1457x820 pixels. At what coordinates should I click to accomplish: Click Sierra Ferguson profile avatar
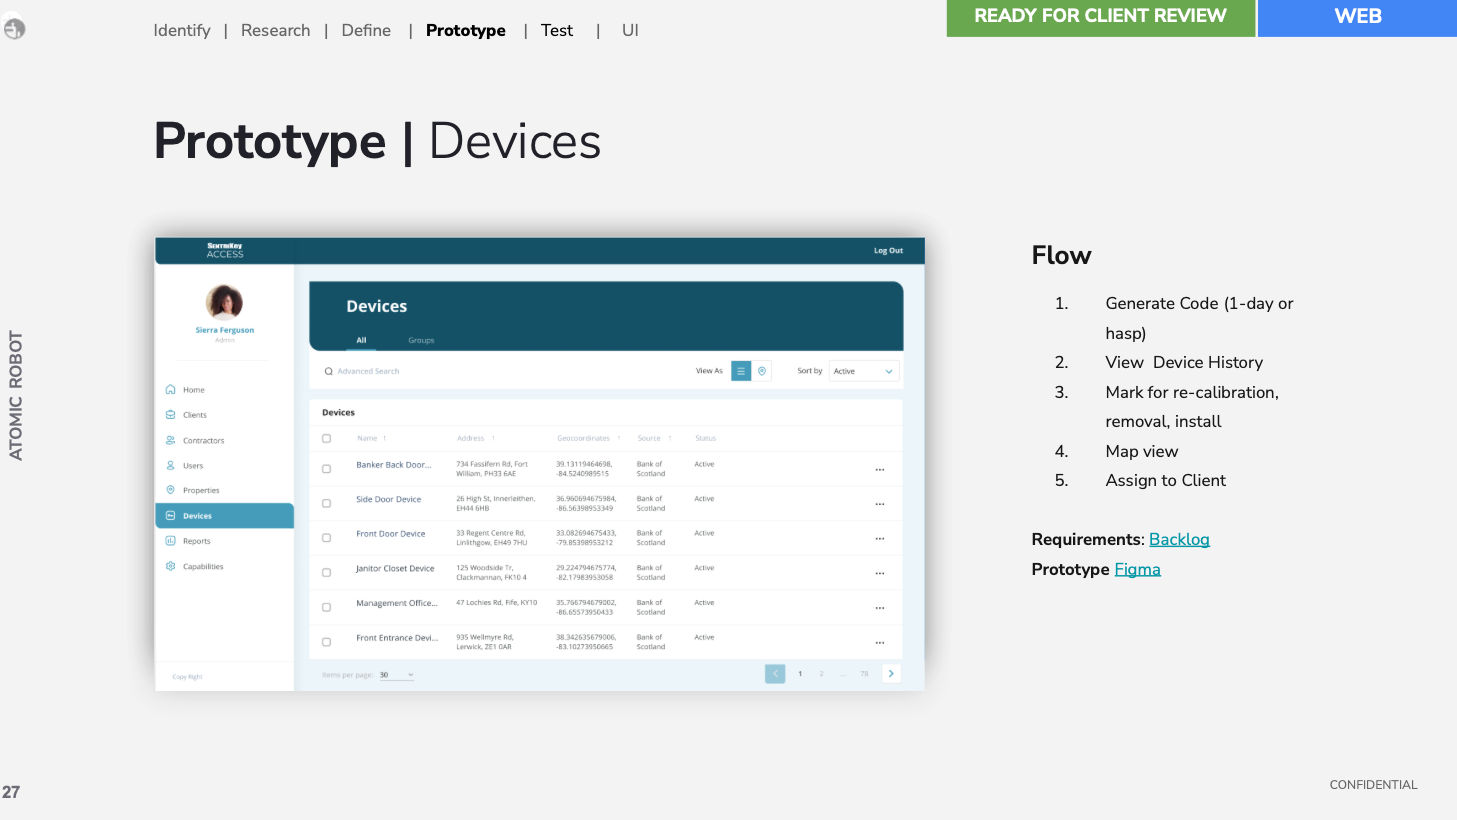click(224, 302)
